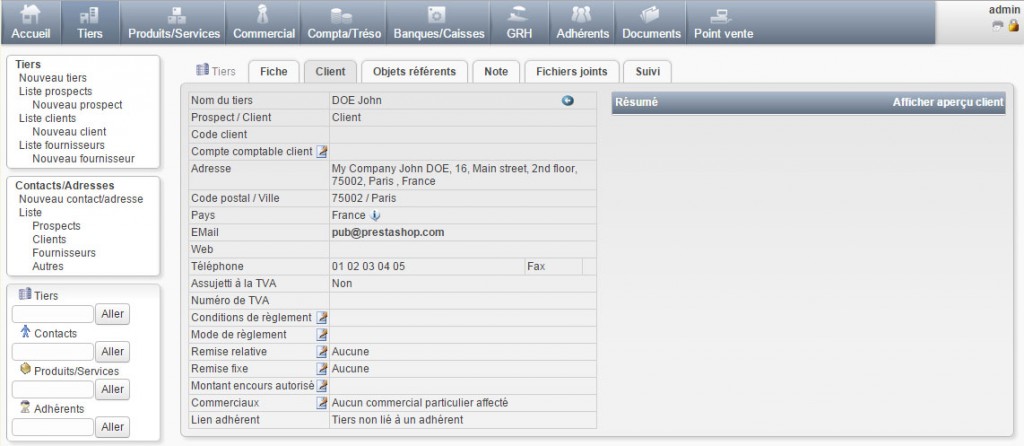1024x446 pixels.
Task: Open the GRH menu
Action: coord(519,23)
